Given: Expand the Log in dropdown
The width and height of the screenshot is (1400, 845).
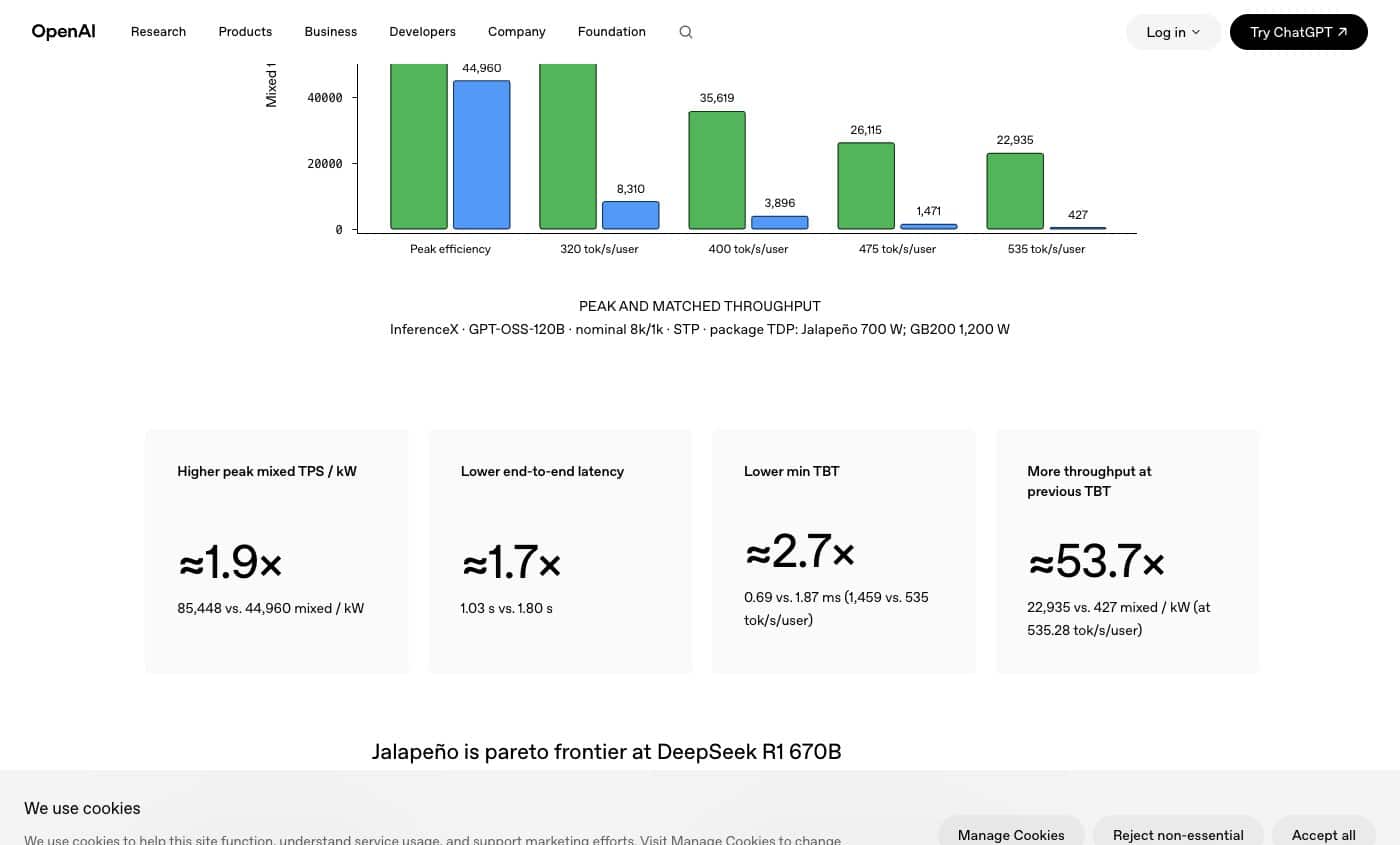Looking at the screenshot, I should click(1173, 32).
